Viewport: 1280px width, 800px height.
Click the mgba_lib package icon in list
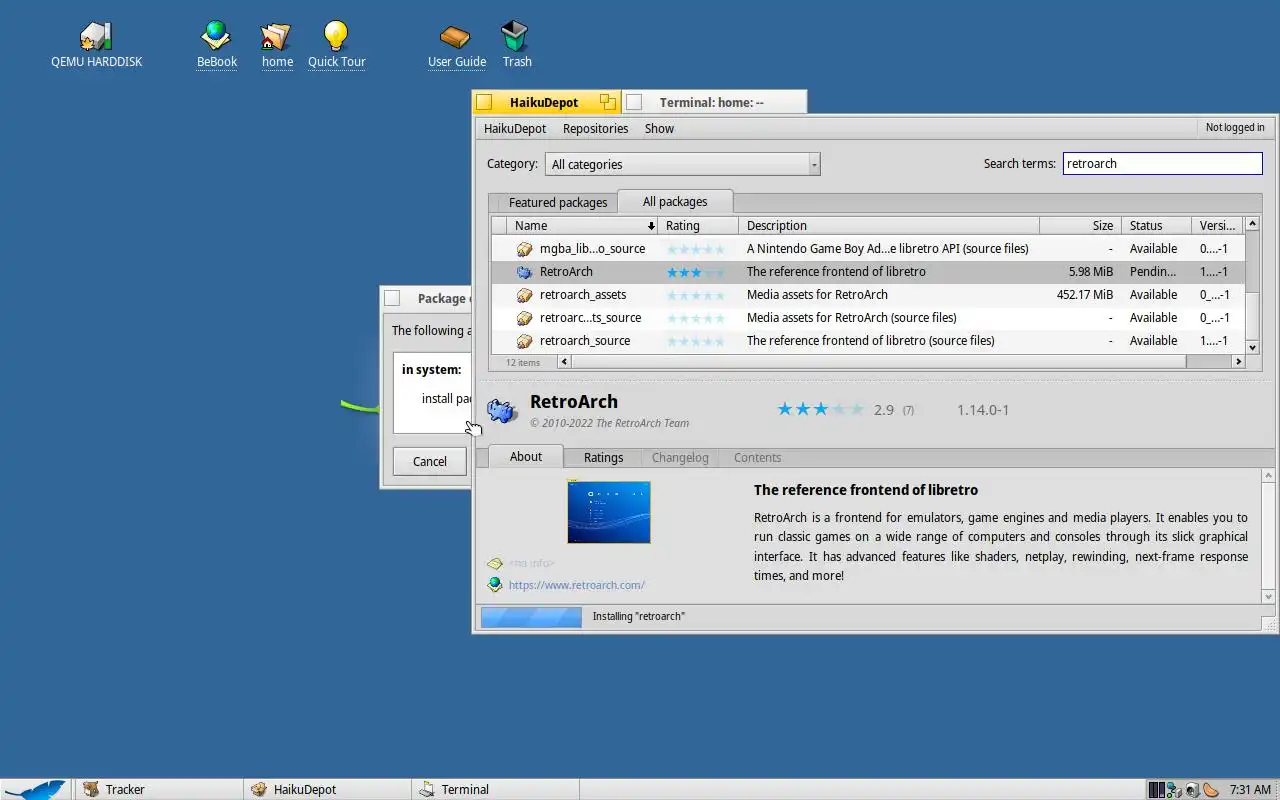click(524, 249)
